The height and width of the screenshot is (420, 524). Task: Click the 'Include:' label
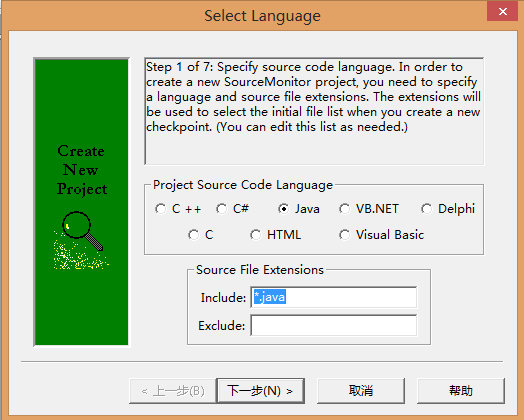point(223,297)
